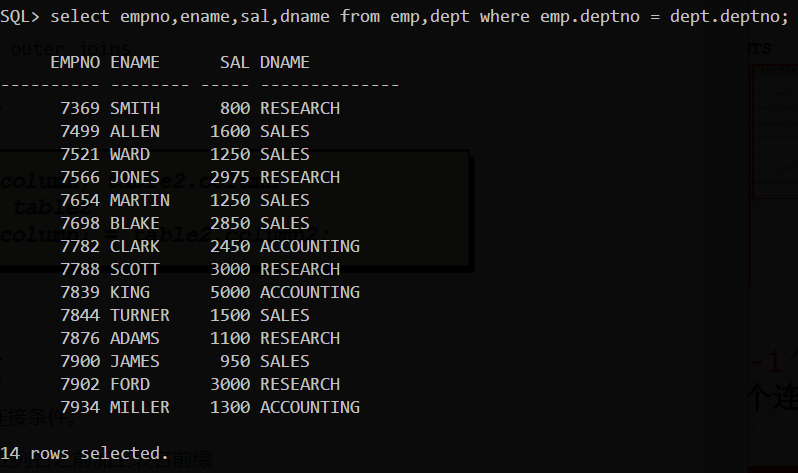798x473 pixels.
Task: Click salary 1300 in MILLER row
Action: pyautogui.click(x=230, y=407)
